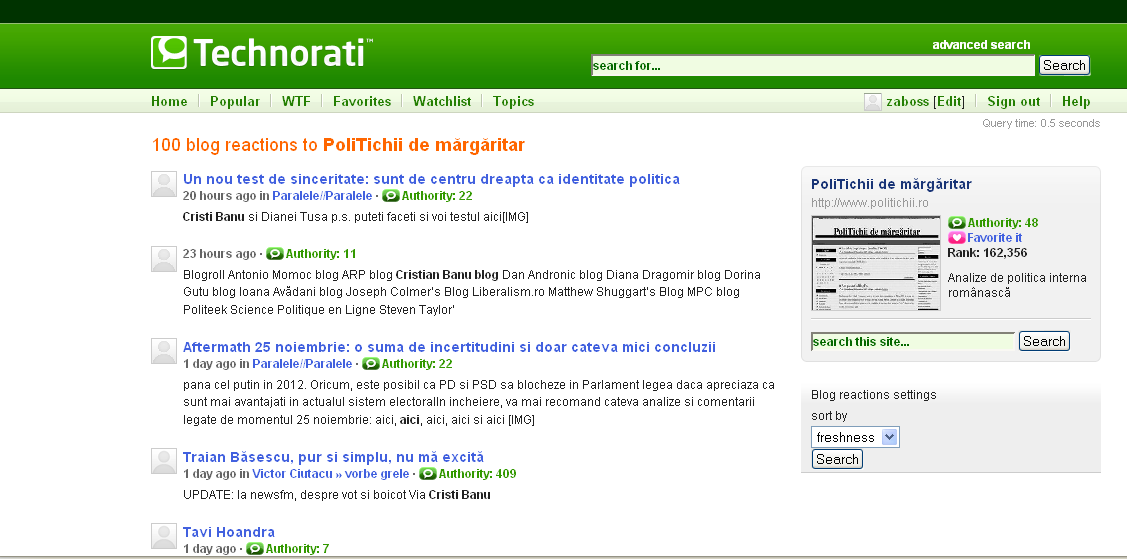Open the Tavi Hoandra post link
The width and height of the screenshot is (1127, 559).
tap(229, 532)
